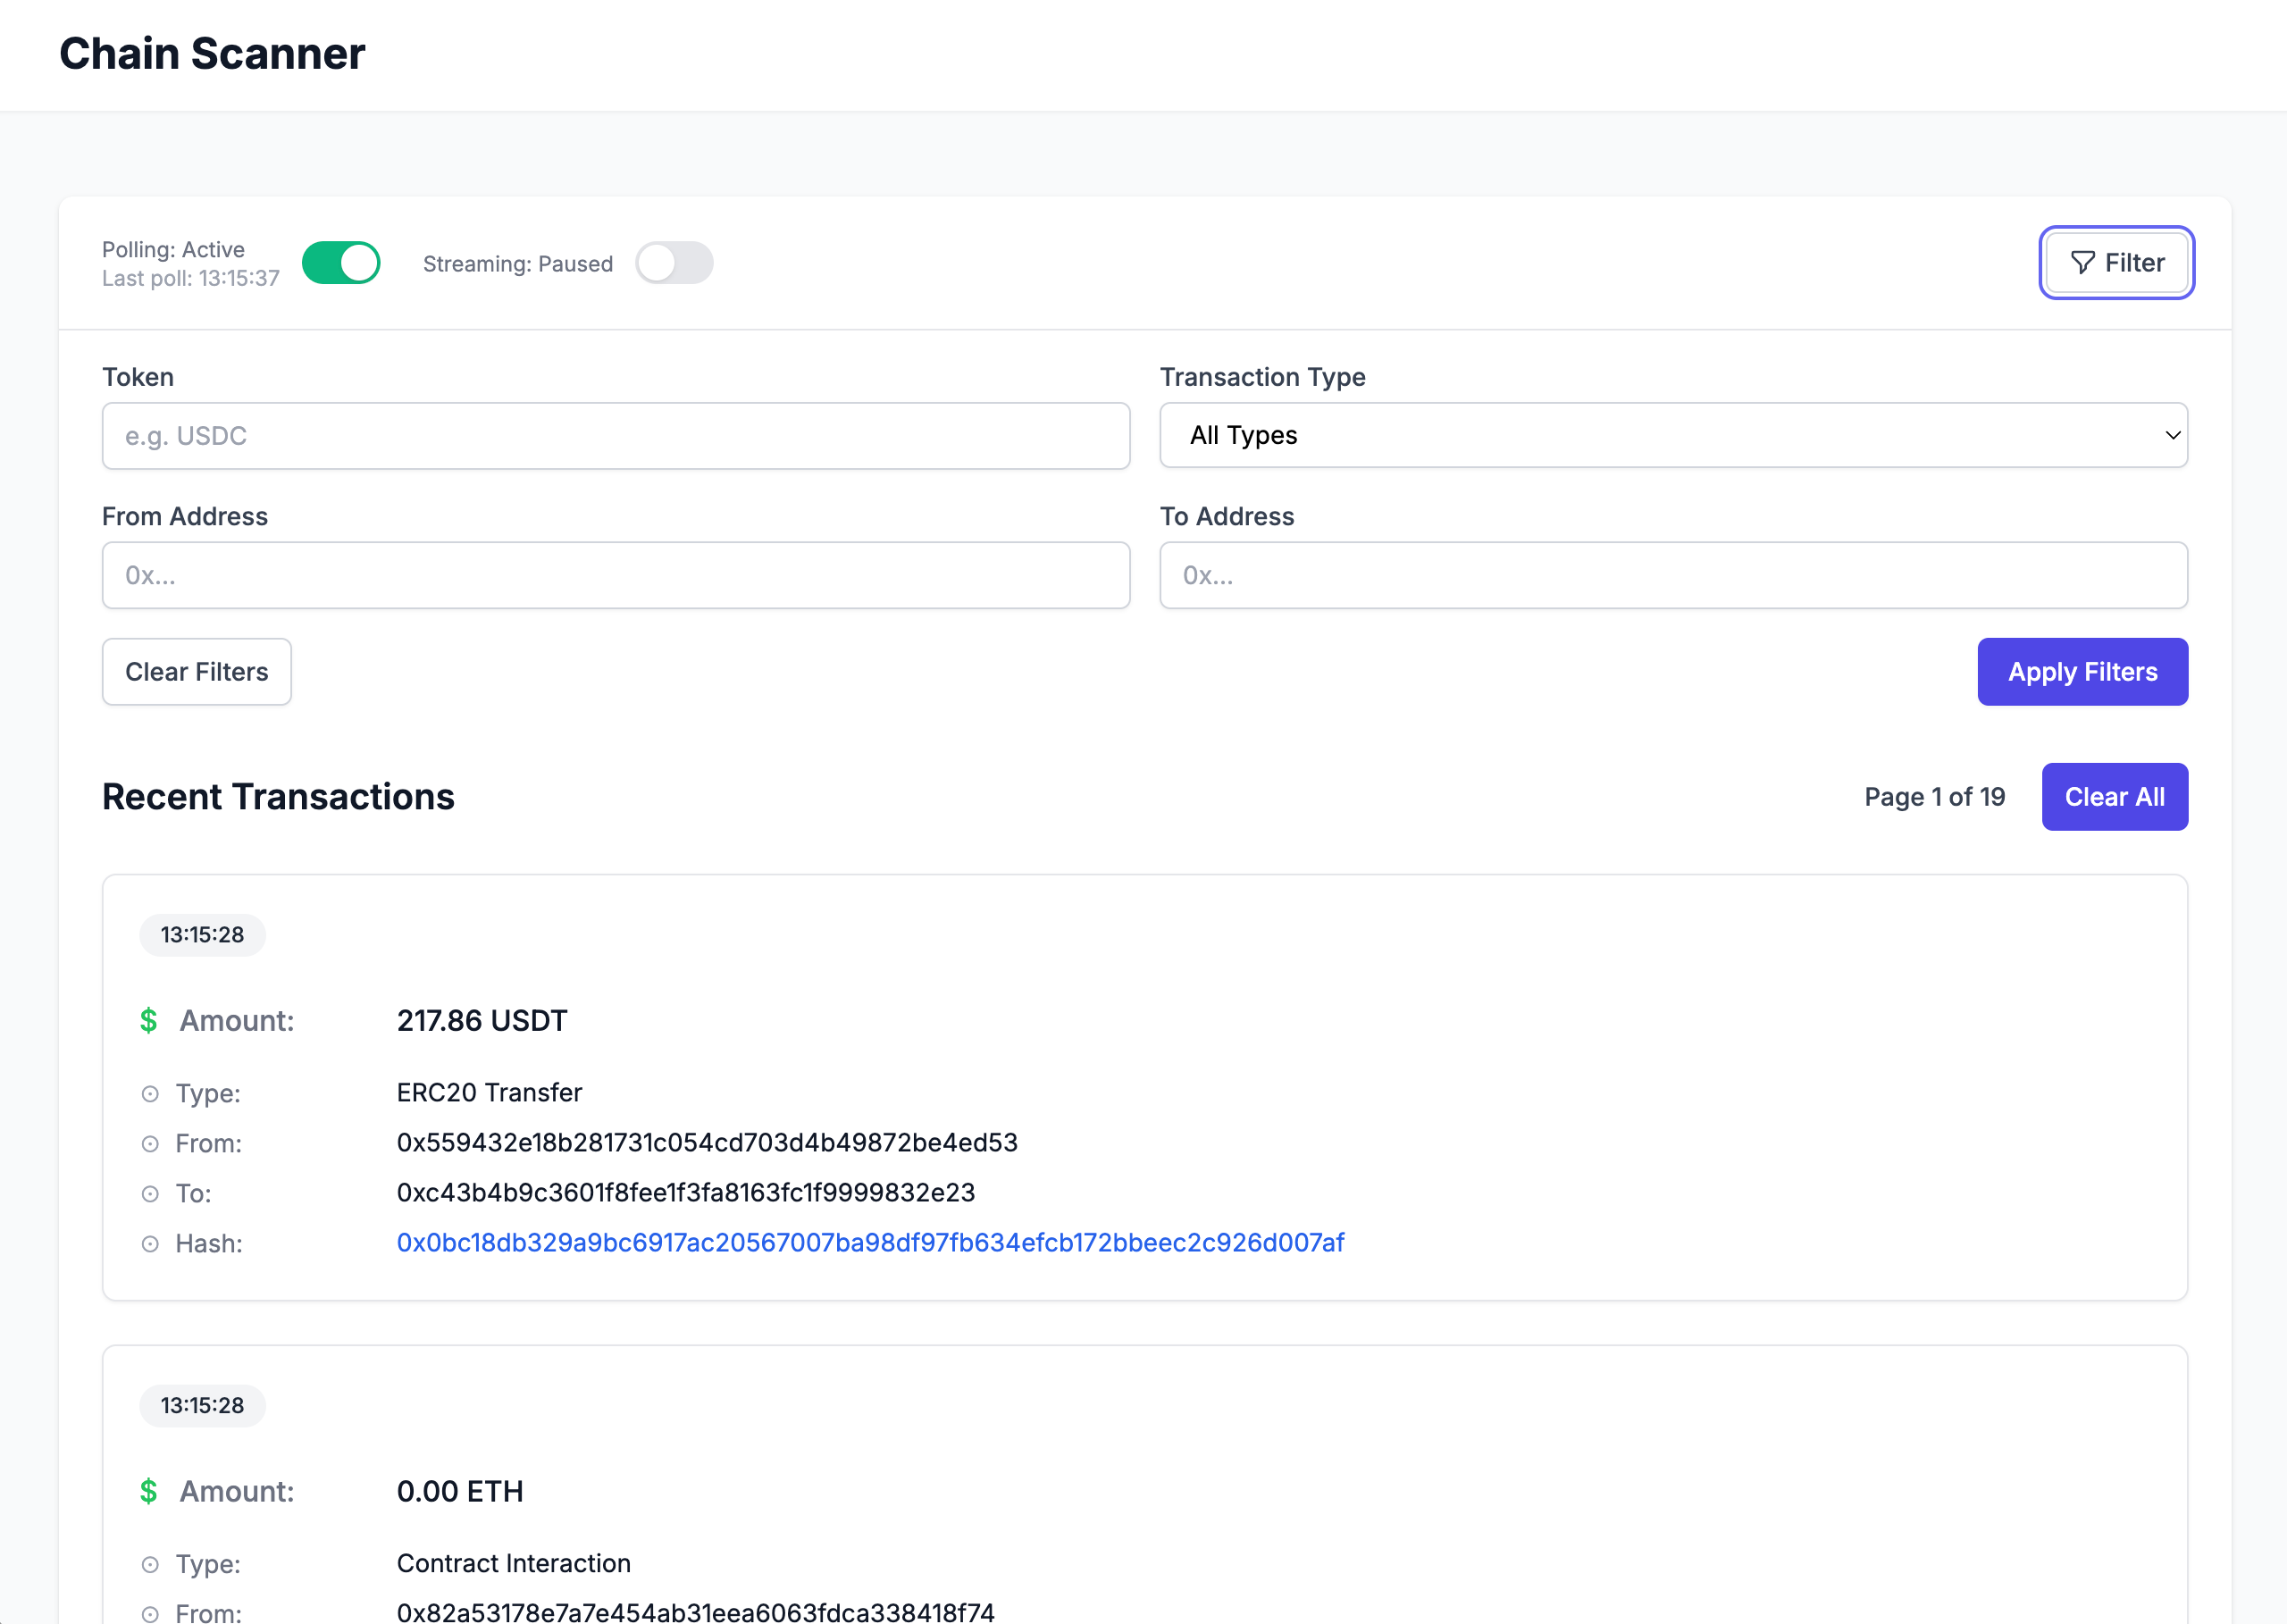Click the Recent Transactions heading
The height and width of the screenshot is (1624, 2287).
(x=278, y=797)
